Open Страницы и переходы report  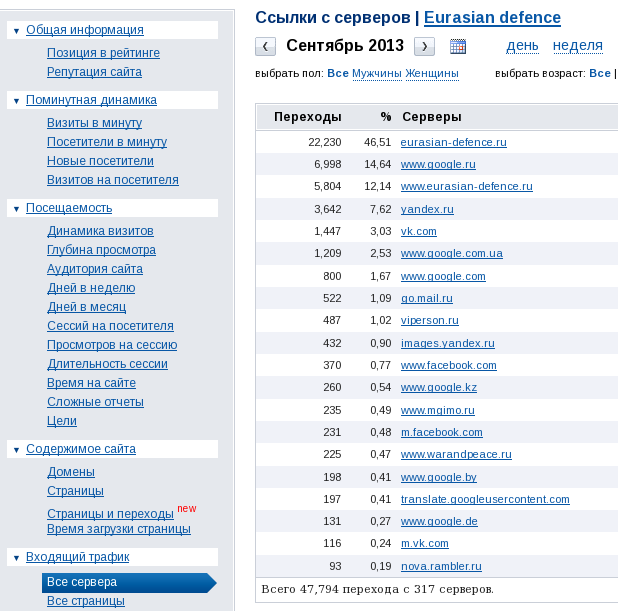click(x=110, y=514)
